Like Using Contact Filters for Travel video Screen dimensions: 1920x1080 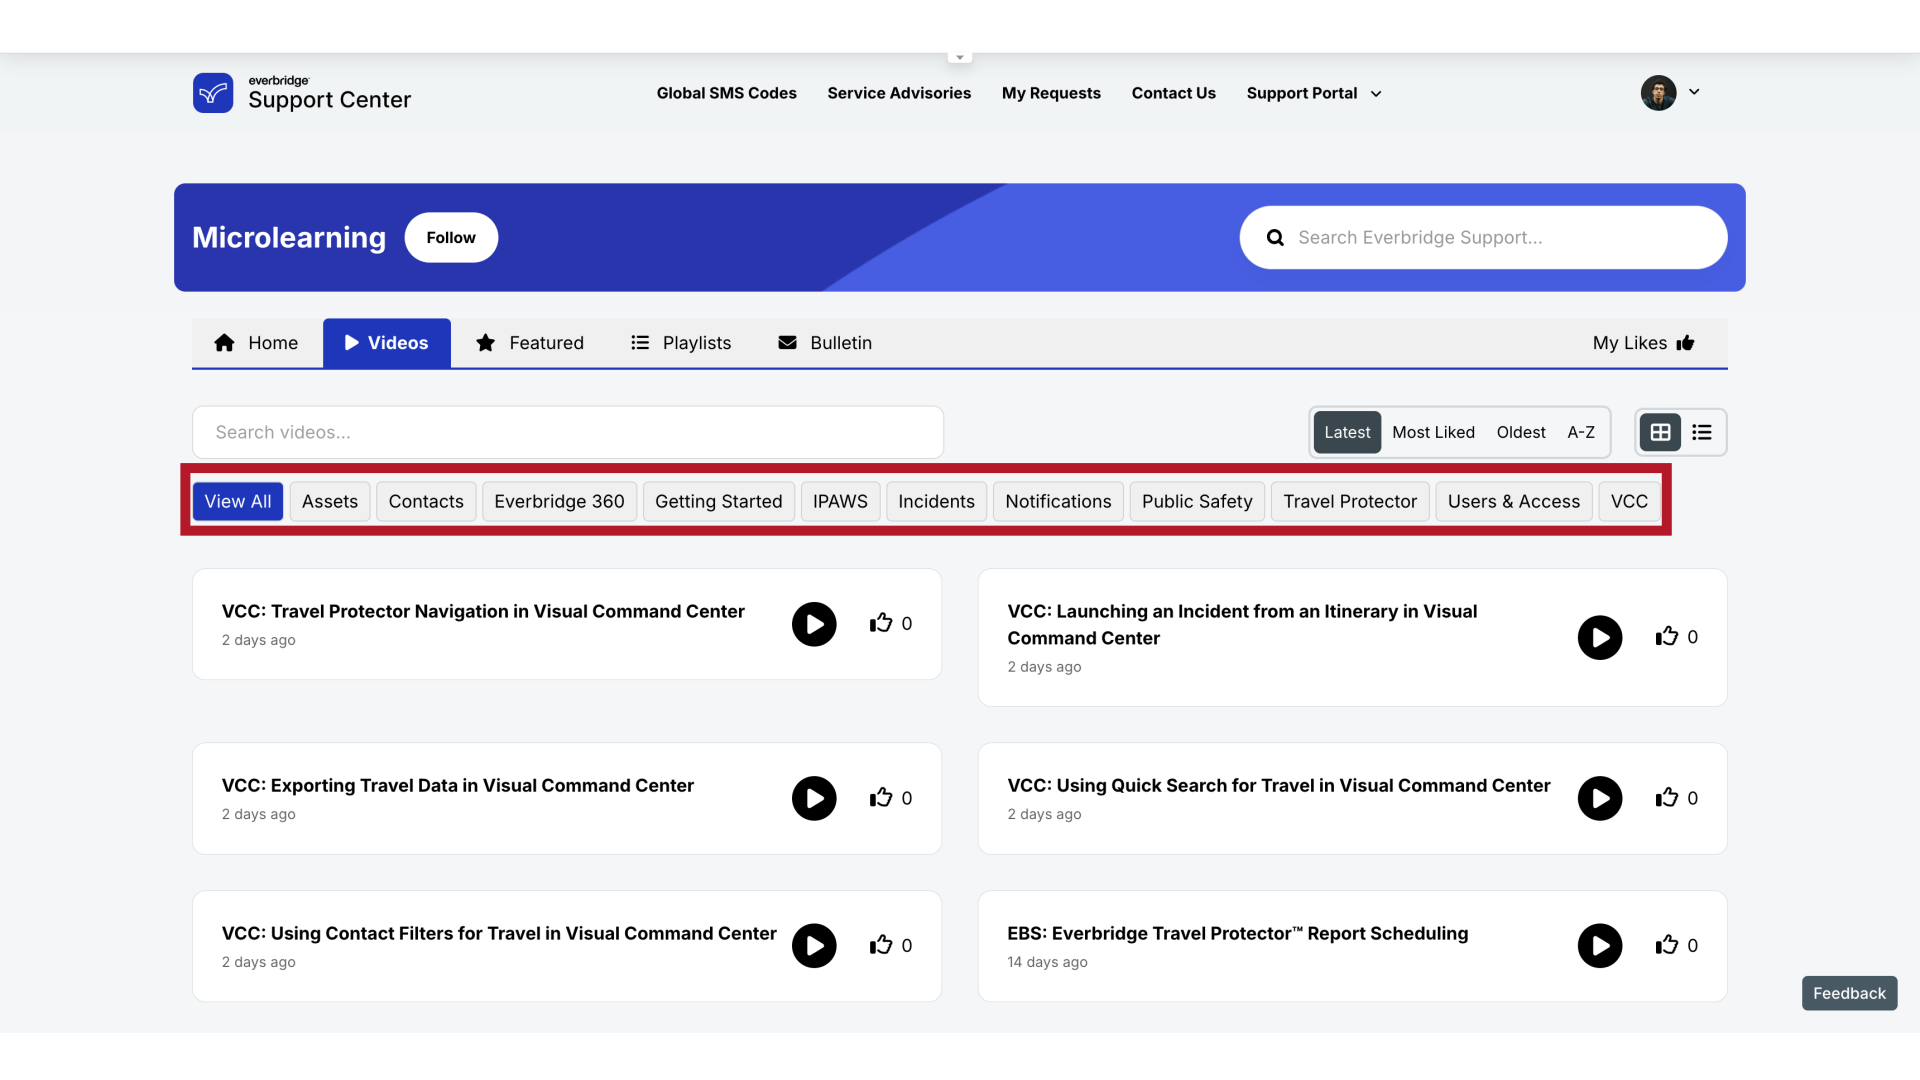point(880,945)
